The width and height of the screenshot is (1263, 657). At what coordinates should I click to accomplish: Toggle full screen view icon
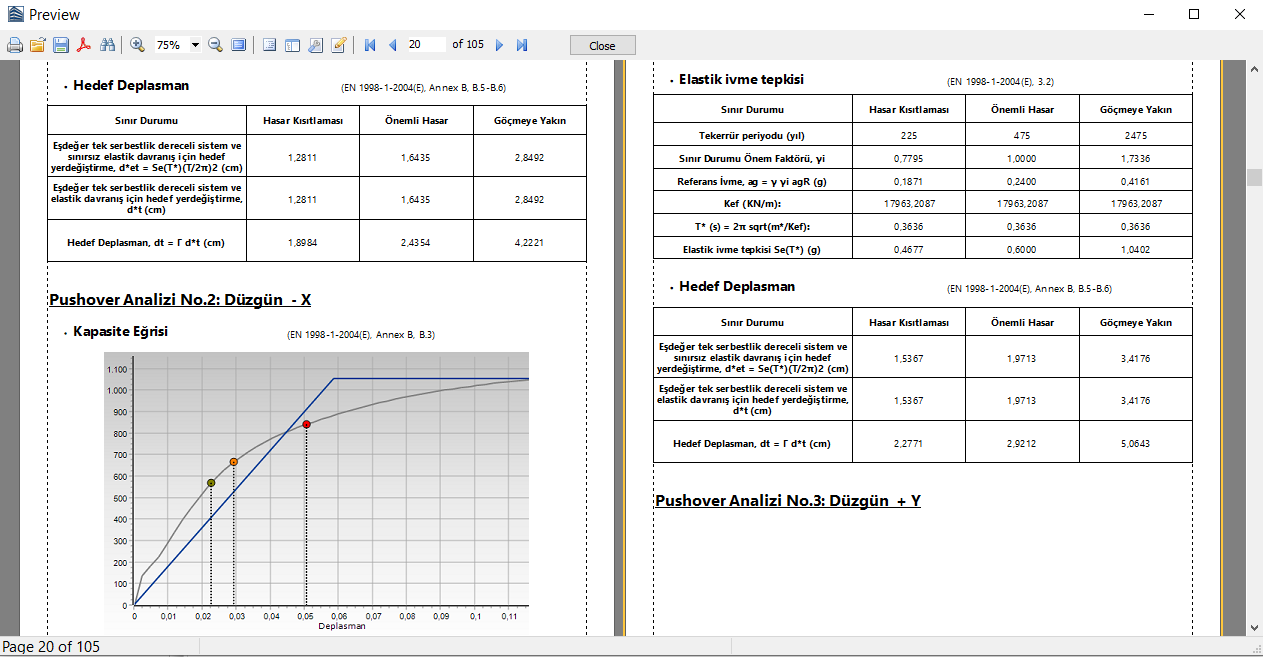coord(239,45)
